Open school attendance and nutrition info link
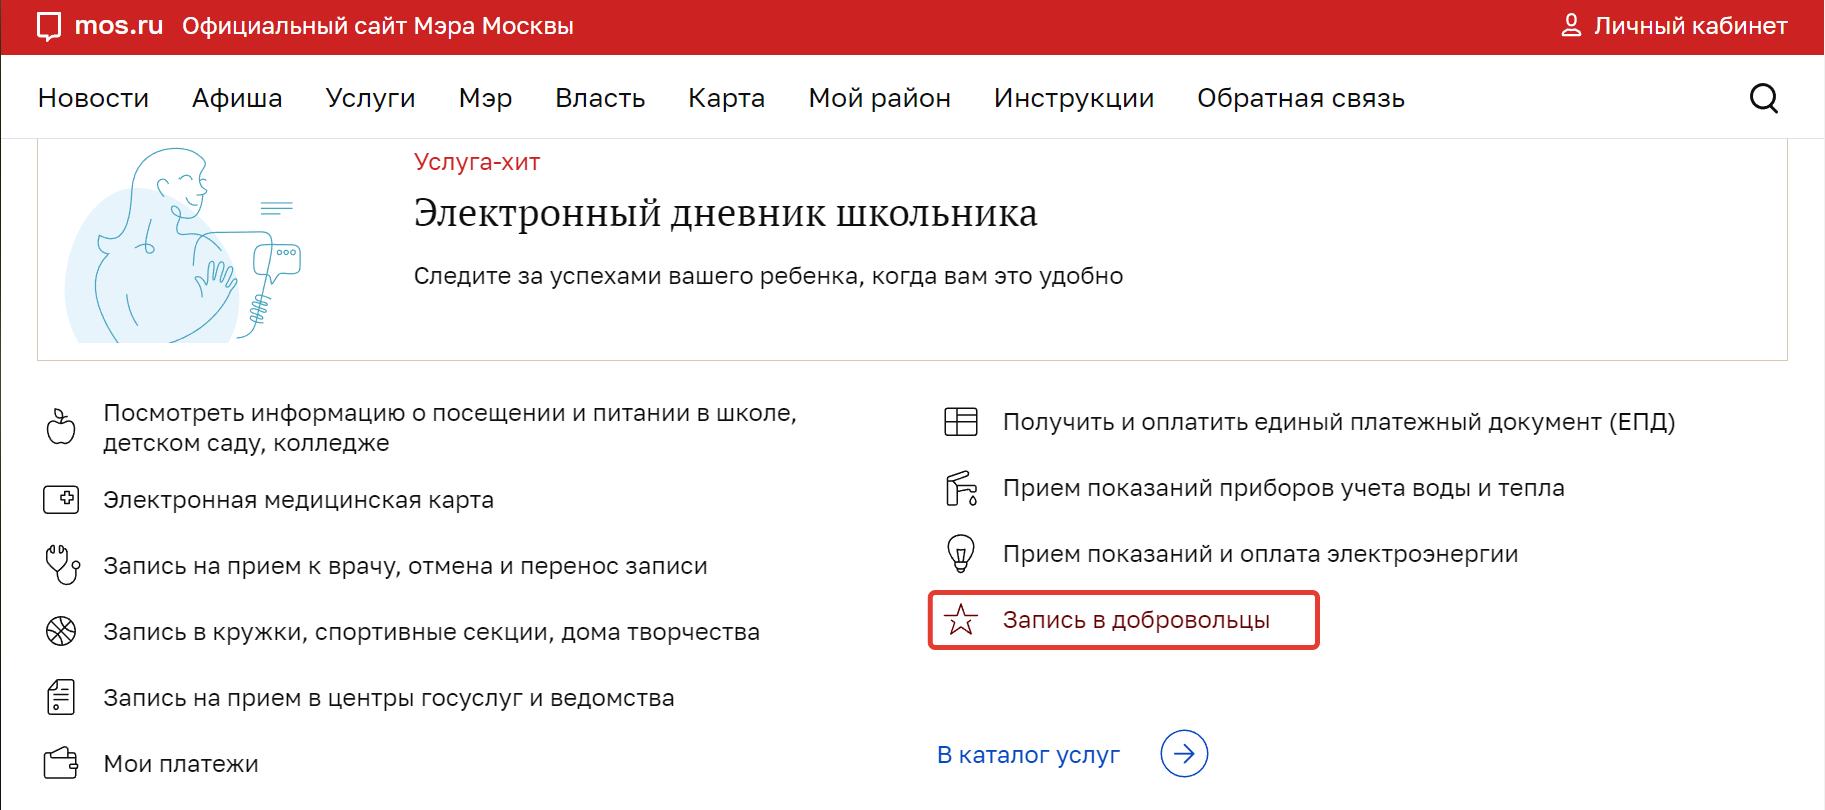1825x810 pixels. click(450, 428)
